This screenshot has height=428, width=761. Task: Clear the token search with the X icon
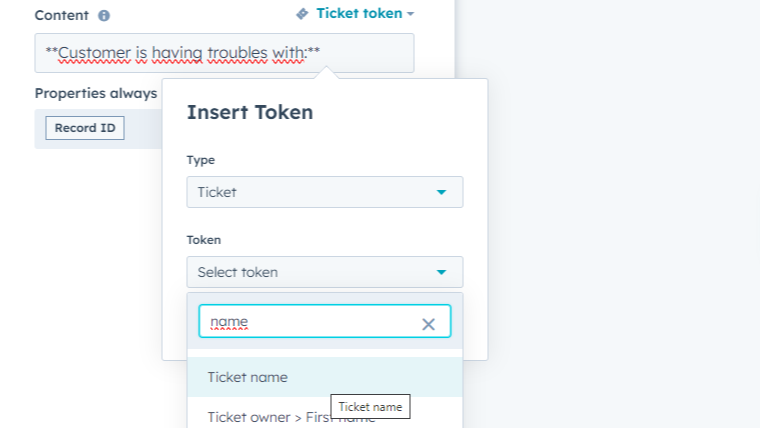click(x=428, y=324)
